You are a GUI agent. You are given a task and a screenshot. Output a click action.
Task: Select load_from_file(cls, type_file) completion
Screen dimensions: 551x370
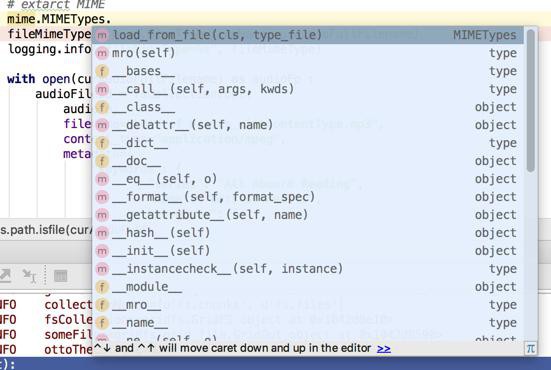coord(307,35)
